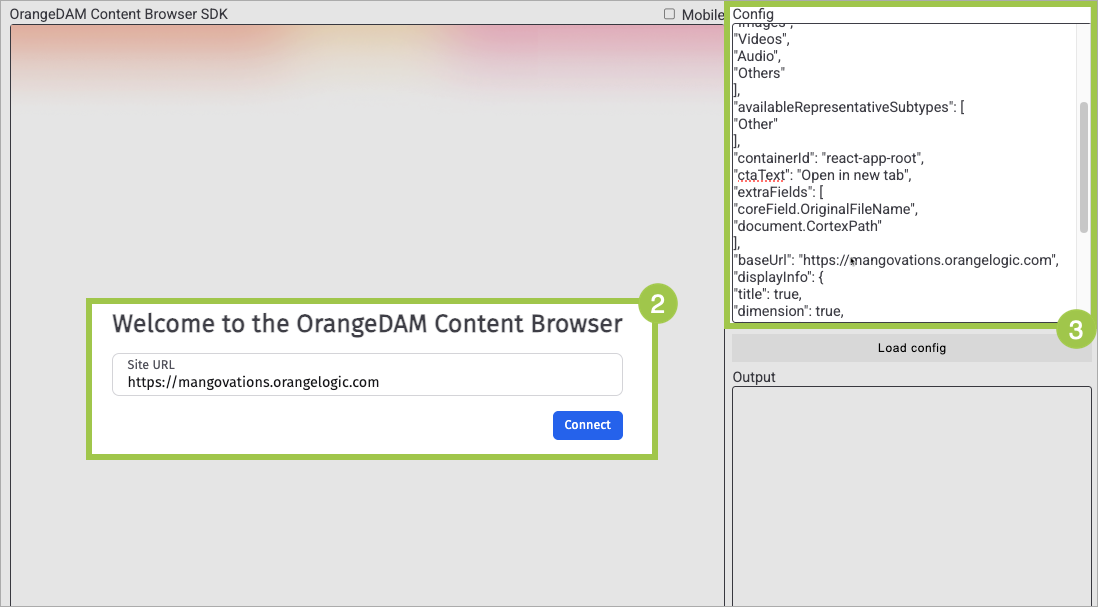This screenshot has height=607, width=1098.
Task: Click inside the Output text area
Action: (x=912, y=496)
